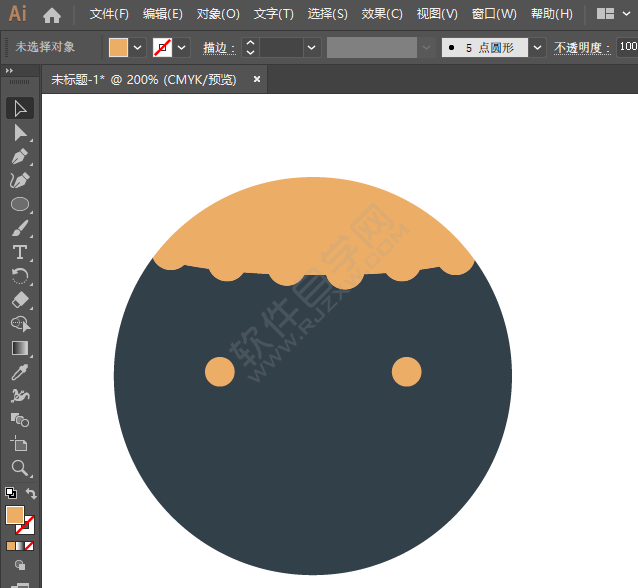Image resolution: width=638 pixels, height=588 pixels.
Task: Reset to default fill and stroke
Action: 10,494
